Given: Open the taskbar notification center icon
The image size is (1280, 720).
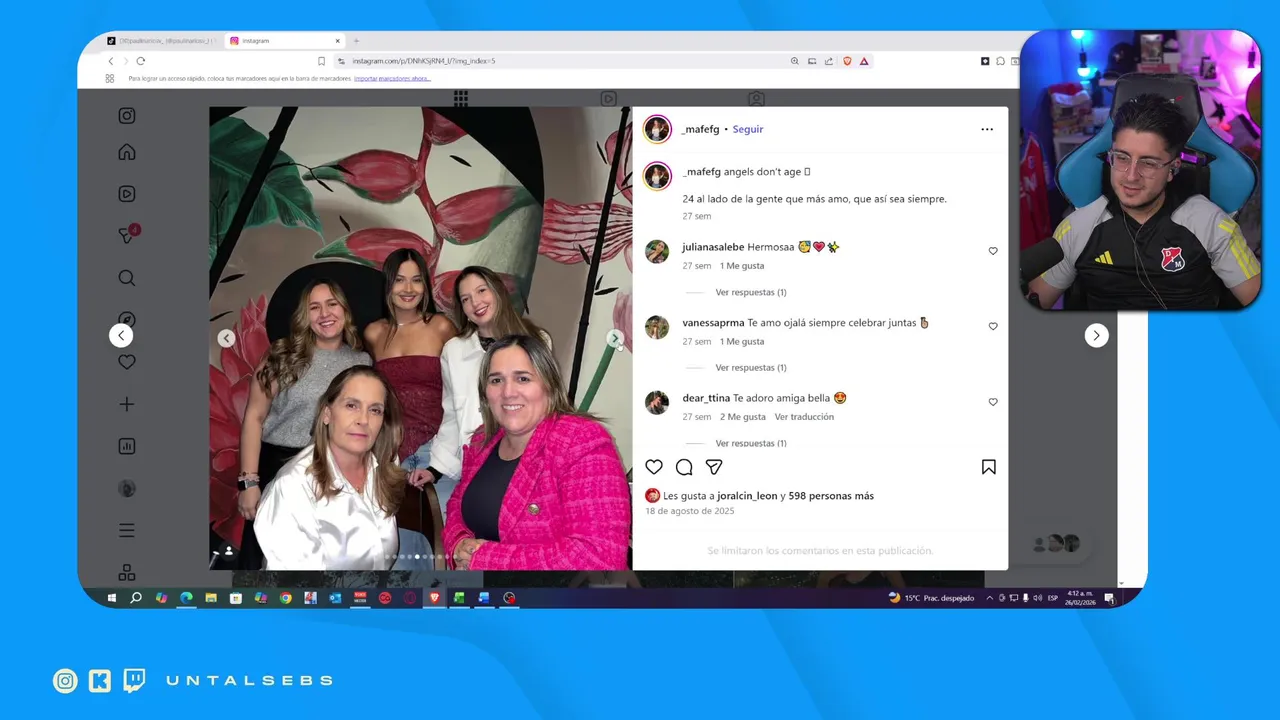Looking at the screenshot, I should pyautogui.click(x=1109, y=598).
